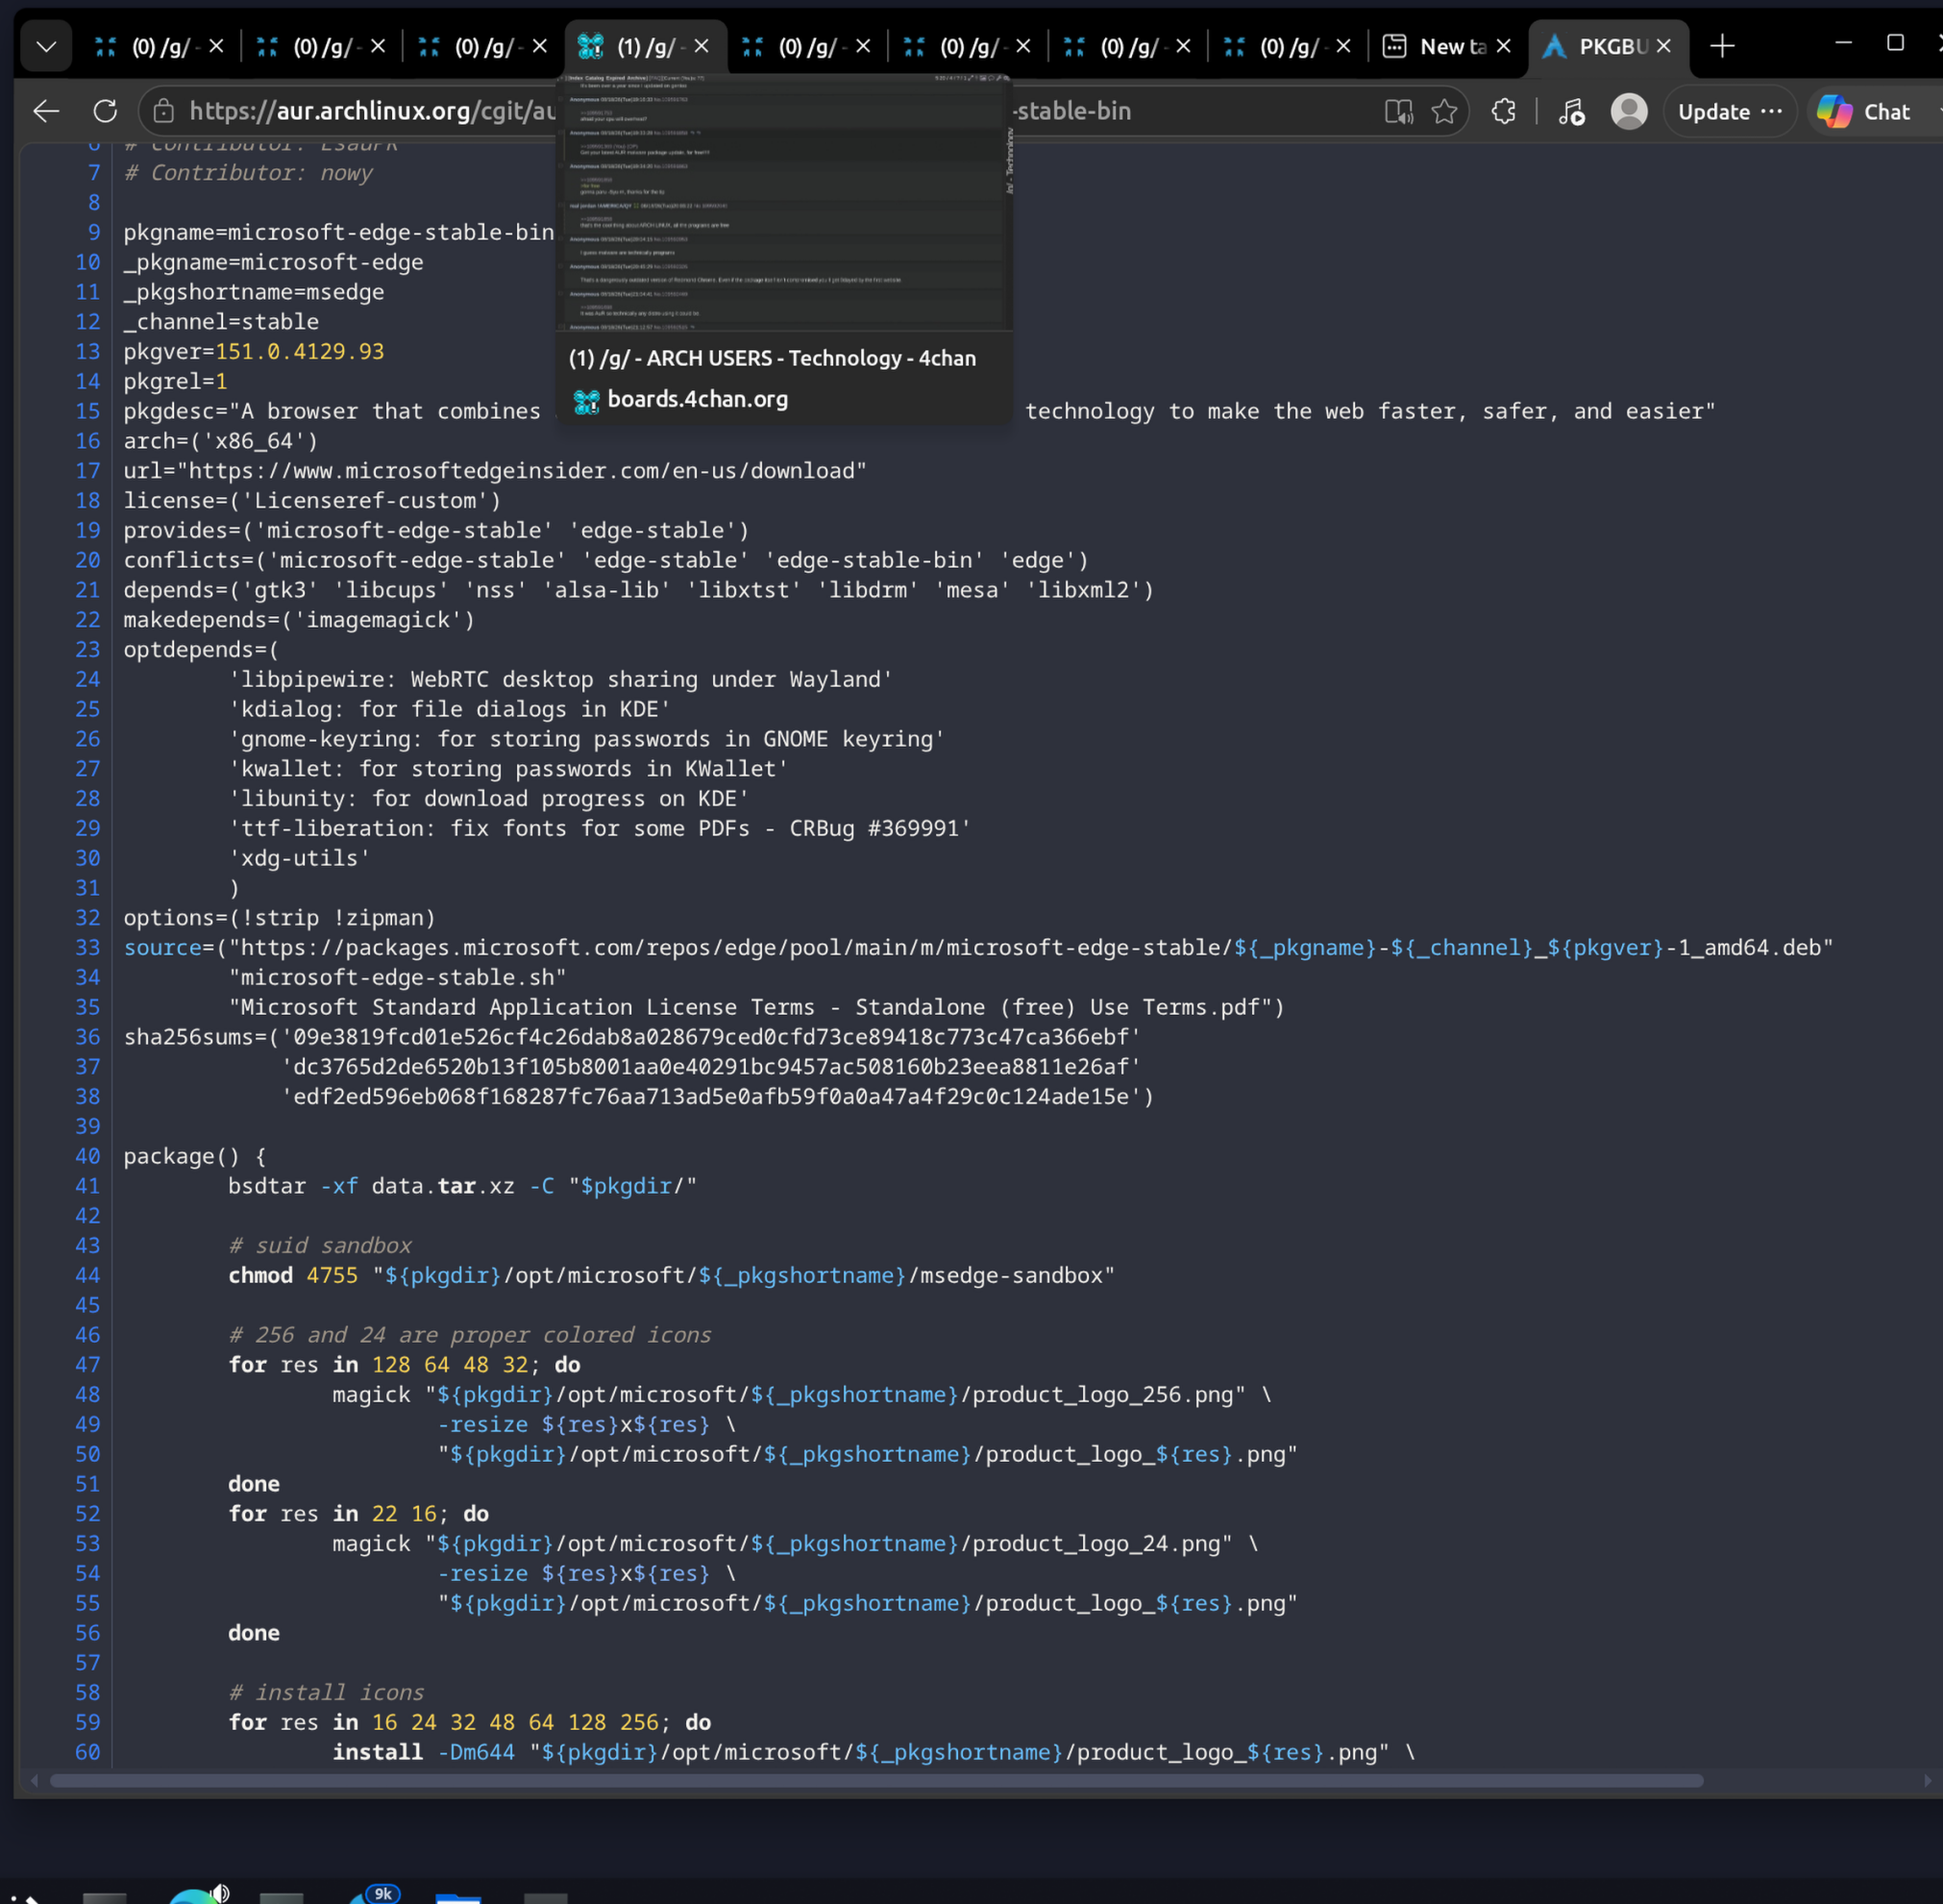Viewport: 1943px width, 1904px height.
Task: Click the "conflicts=" line
Action: pyautogui.click(x=606, y=561)
